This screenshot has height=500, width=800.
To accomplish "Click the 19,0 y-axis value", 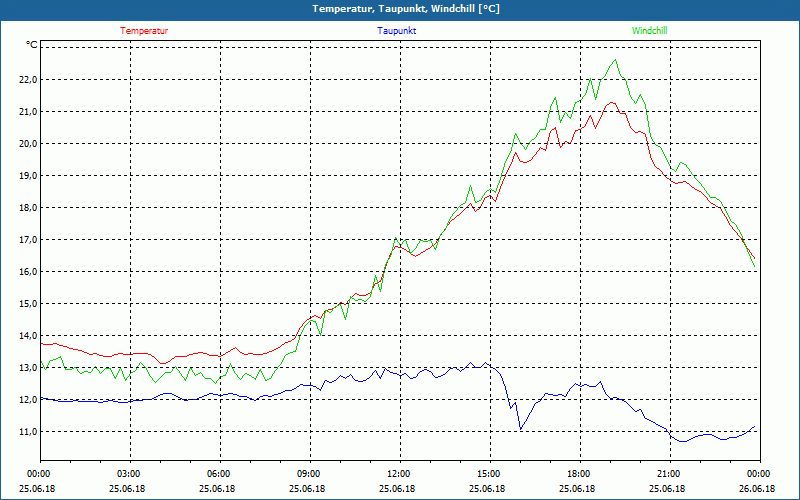I will pos(29,176).
